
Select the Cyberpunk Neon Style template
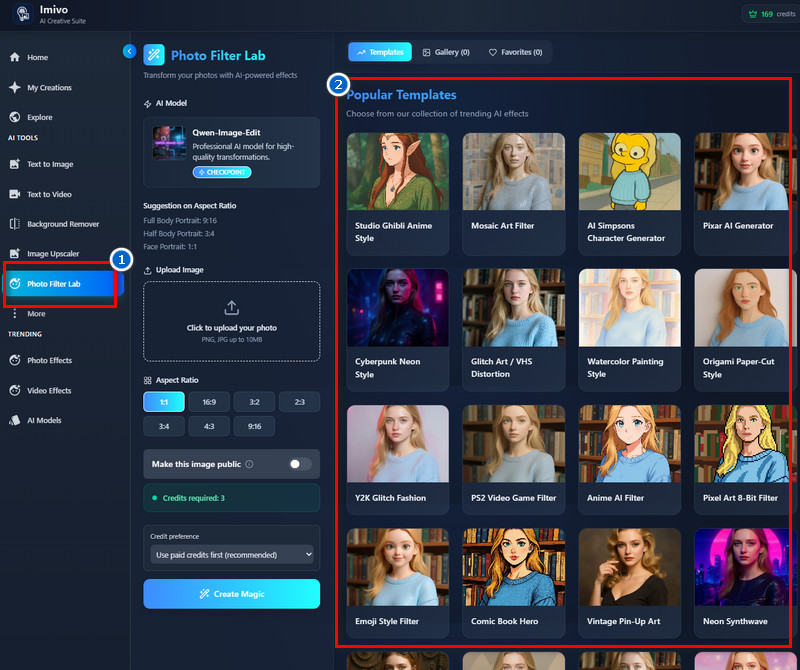point(398,330)
